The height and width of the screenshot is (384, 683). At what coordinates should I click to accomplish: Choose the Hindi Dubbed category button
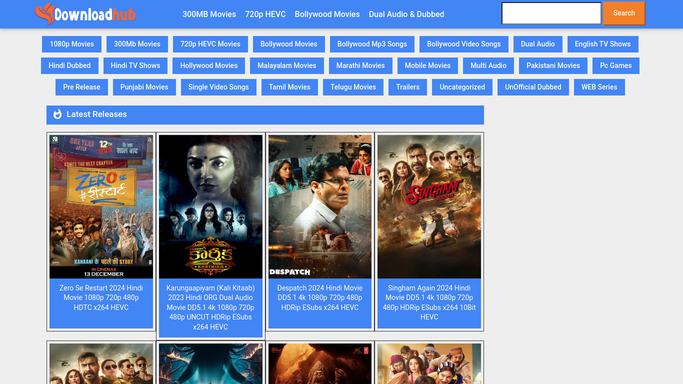point(70,66)
